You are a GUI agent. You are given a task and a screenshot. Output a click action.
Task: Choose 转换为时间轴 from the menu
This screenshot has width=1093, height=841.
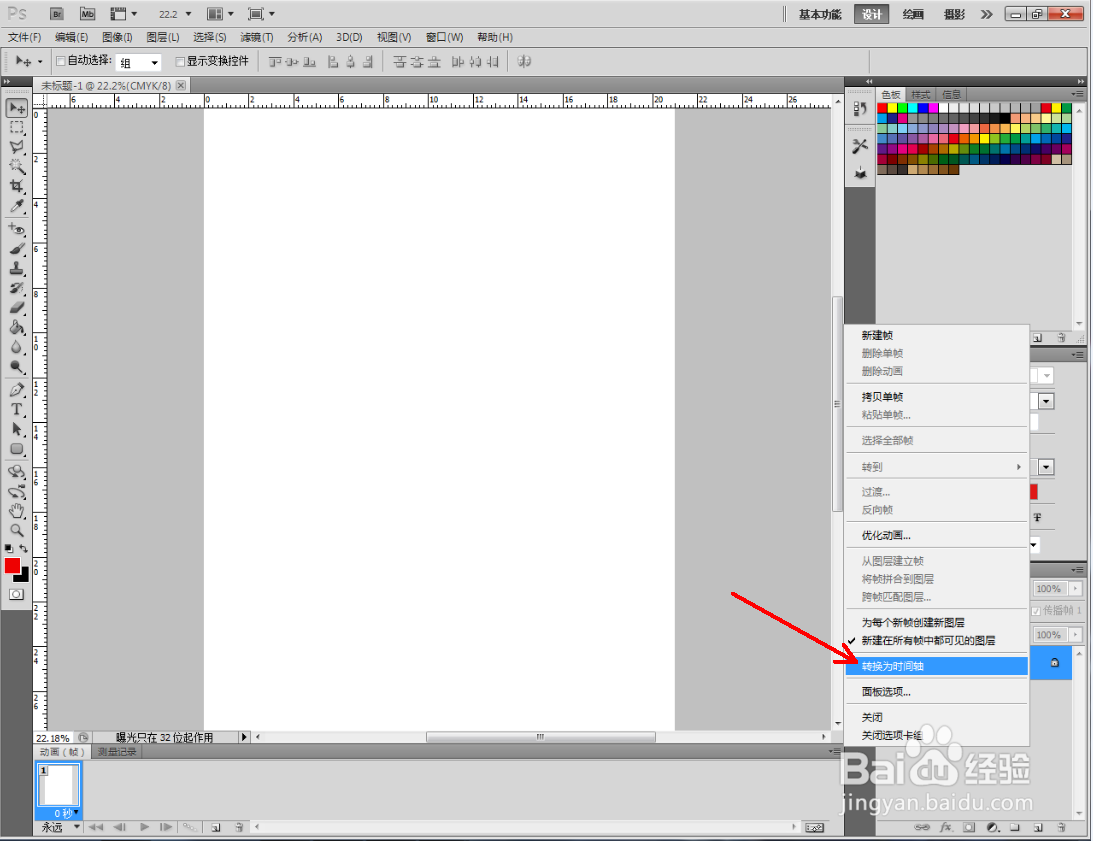[937, 666]
